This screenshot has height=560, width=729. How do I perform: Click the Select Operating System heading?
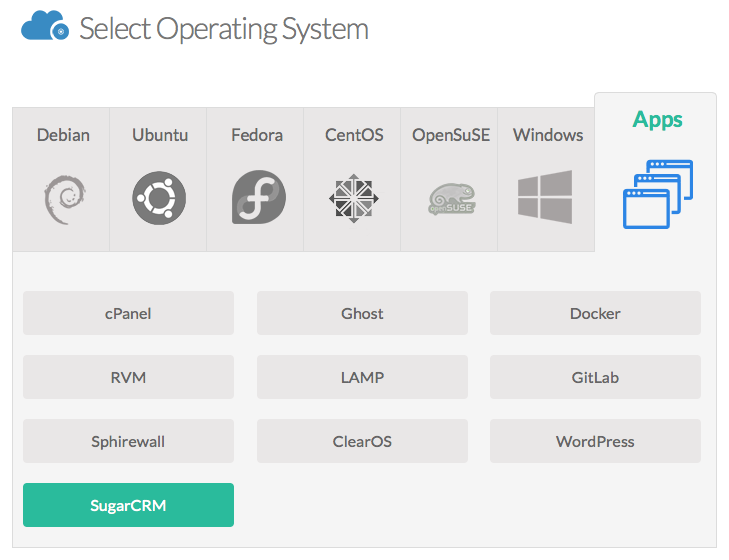224,29
